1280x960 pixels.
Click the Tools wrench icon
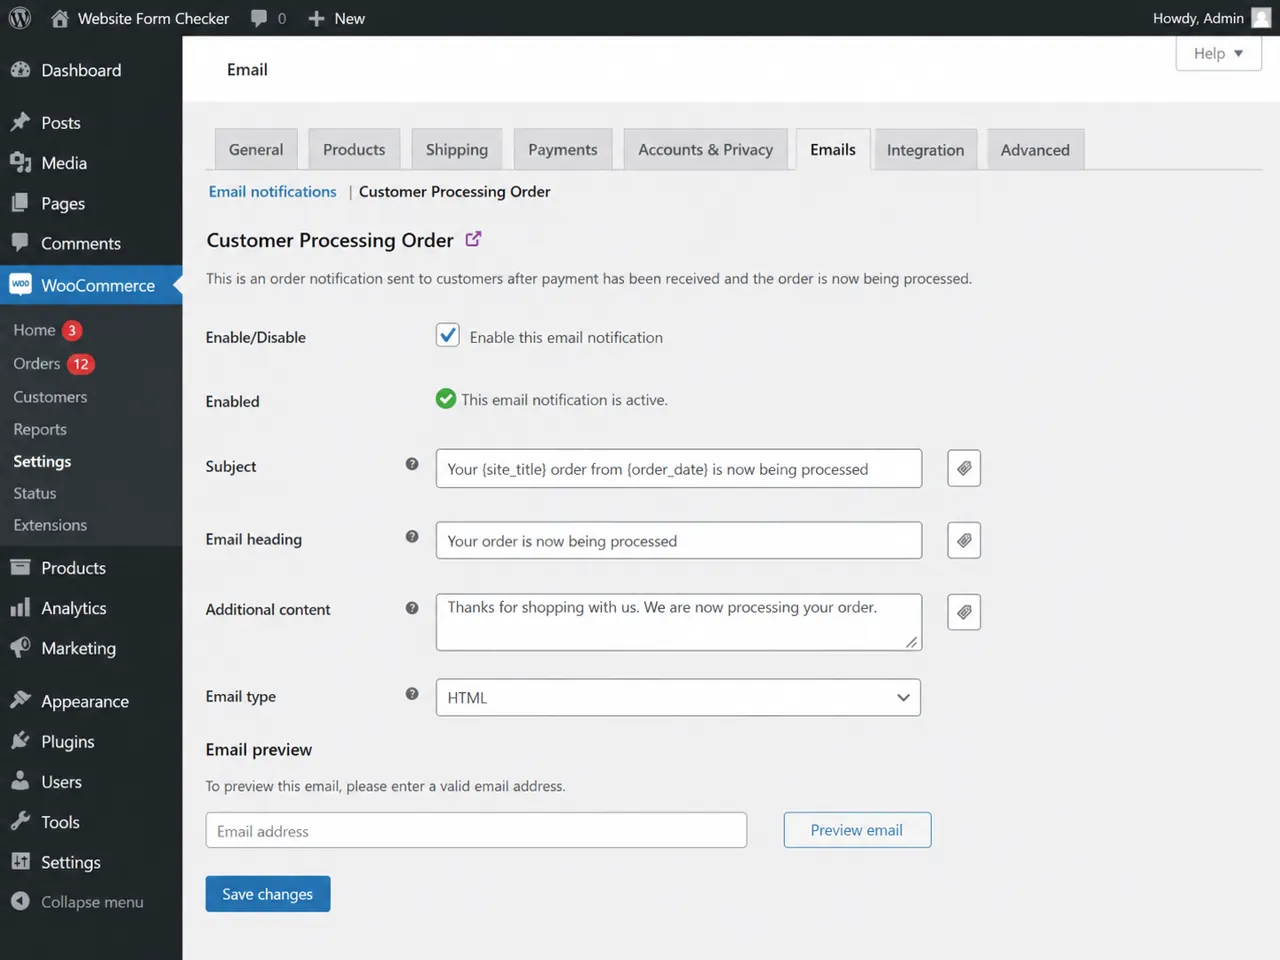pyautogui.click(x=20, y=821)
